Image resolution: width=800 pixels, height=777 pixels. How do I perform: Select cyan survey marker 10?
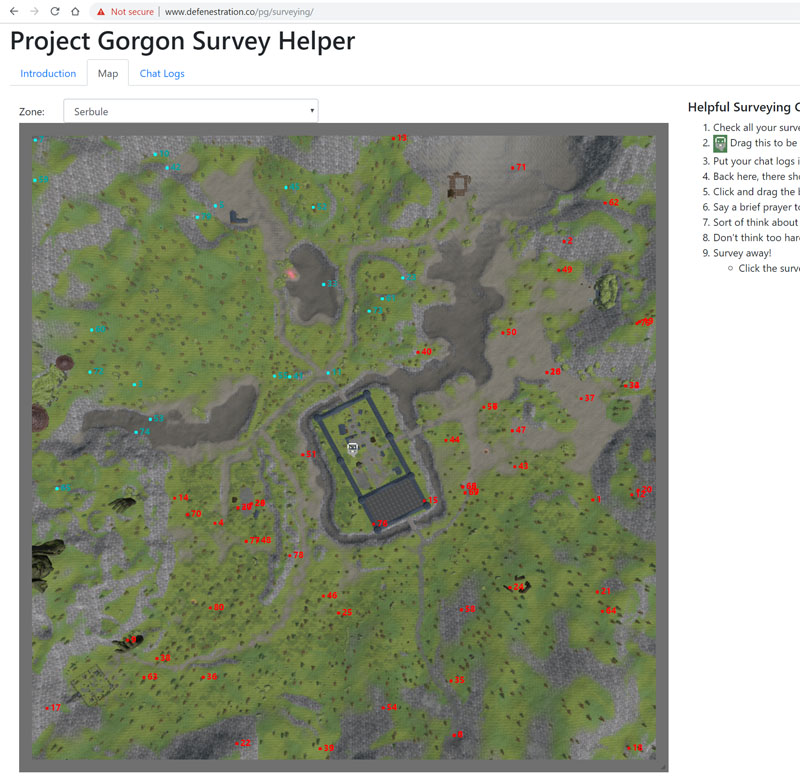tap(161, 154)
